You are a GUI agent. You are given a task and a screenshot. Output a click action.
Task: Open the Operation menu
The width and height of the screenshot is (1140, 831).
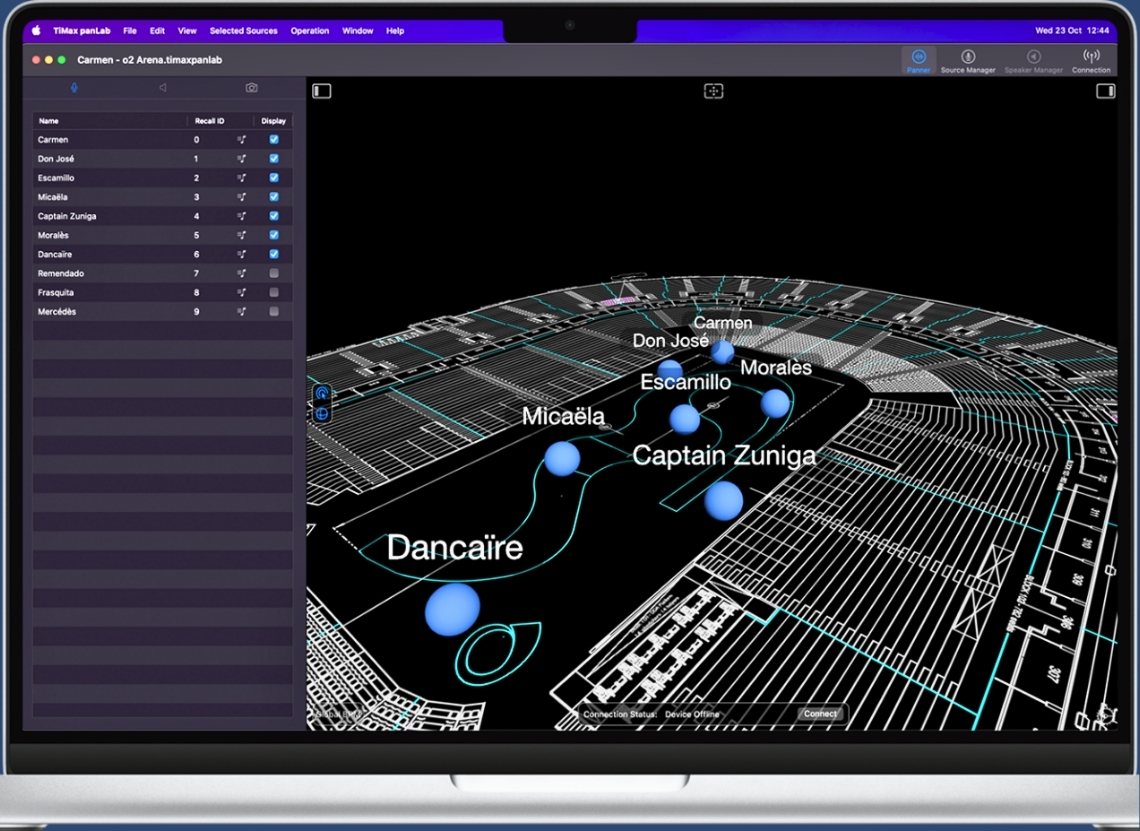point(310,31)
